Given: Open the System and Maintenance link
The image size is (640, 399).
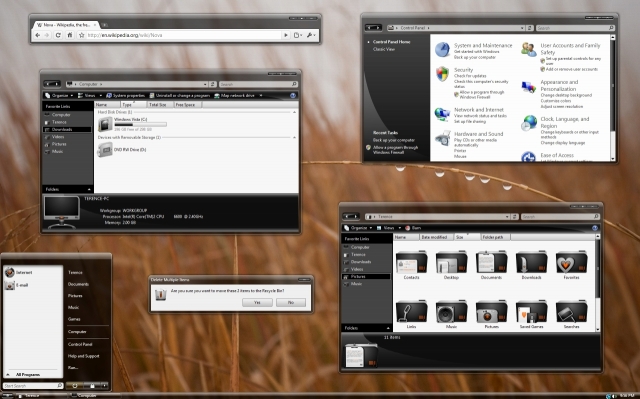Looking at the screenshot, I should [483, 46].
